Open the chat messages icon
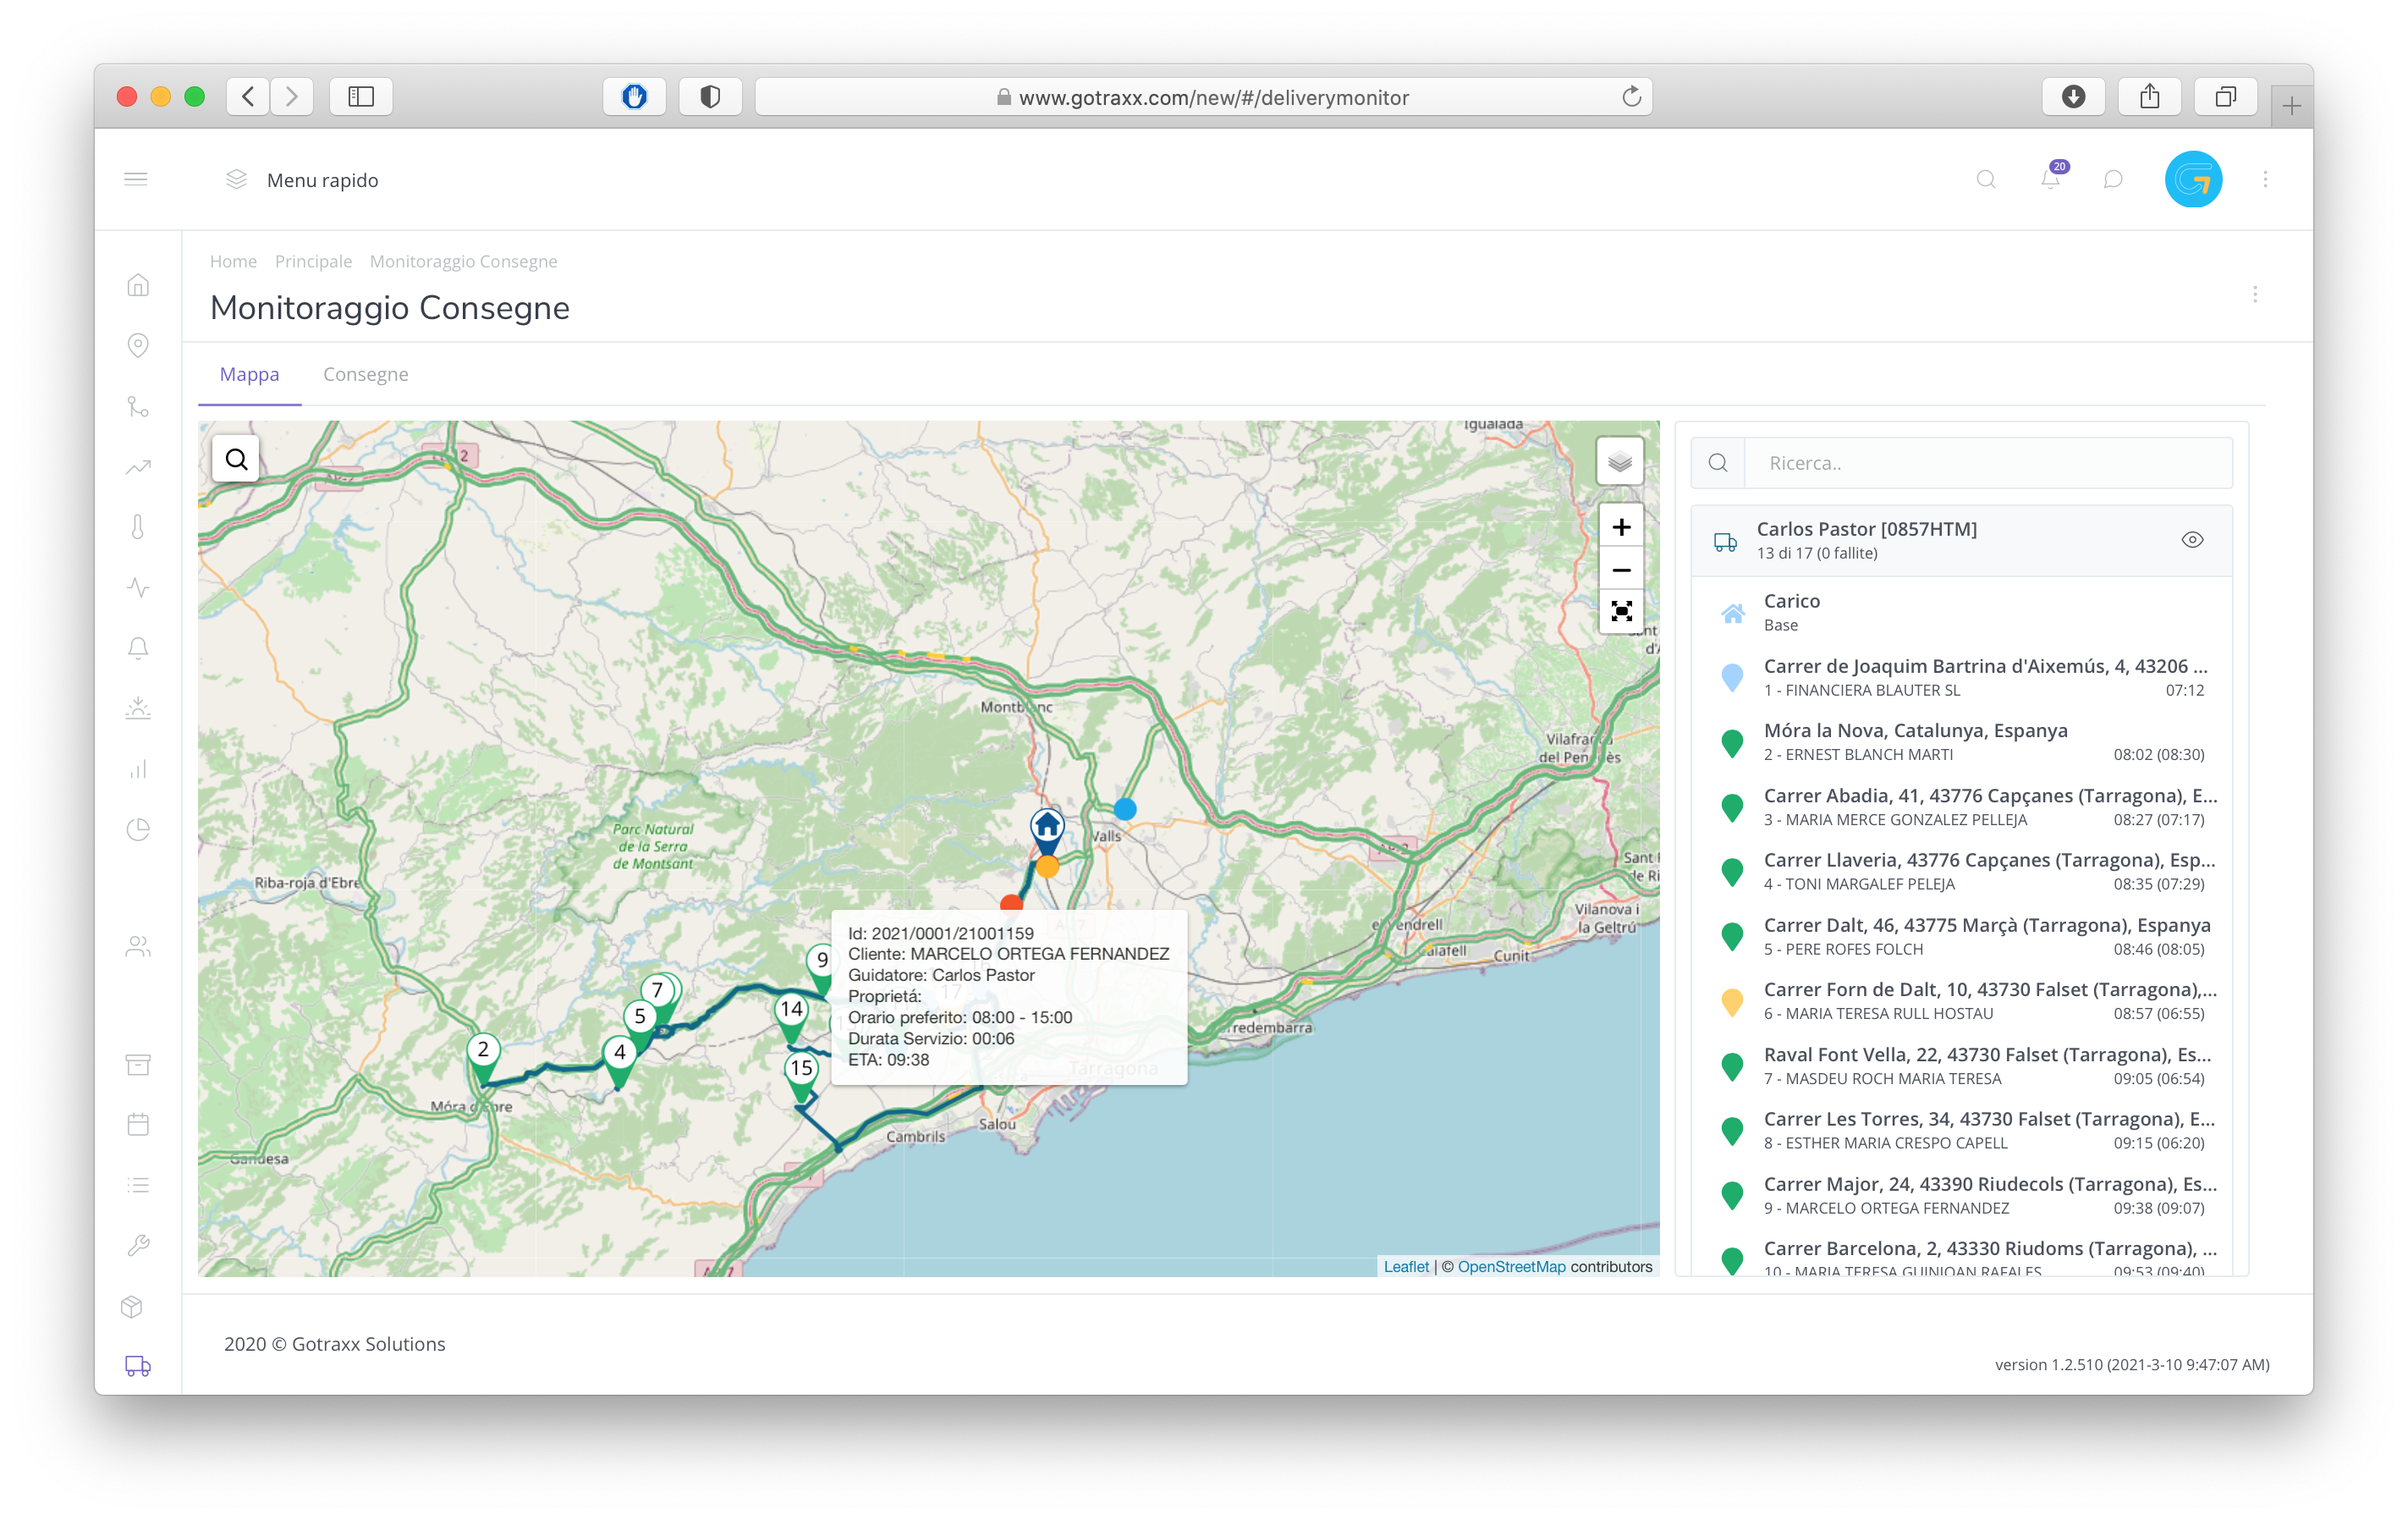This screenshot has width=2408, height=1520. 2113,179
